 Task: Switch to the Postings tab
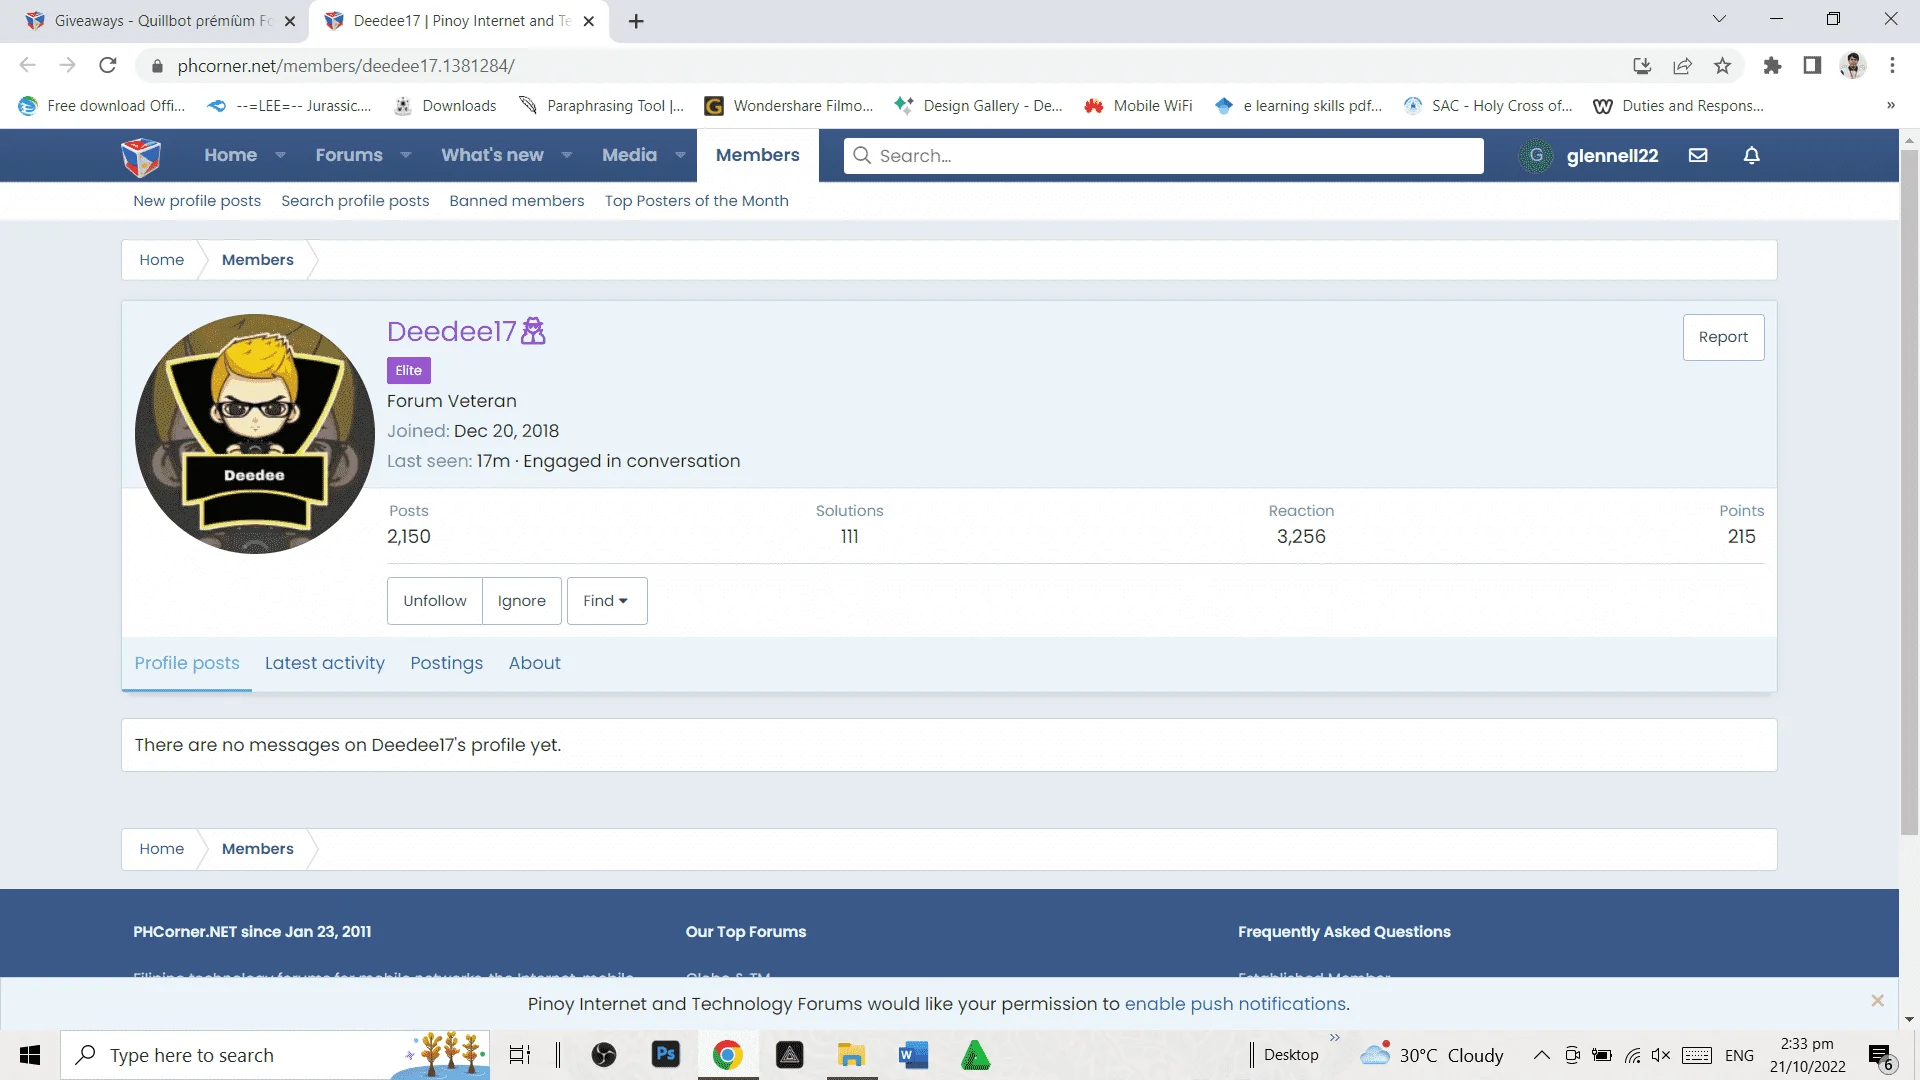click(447, 664)
